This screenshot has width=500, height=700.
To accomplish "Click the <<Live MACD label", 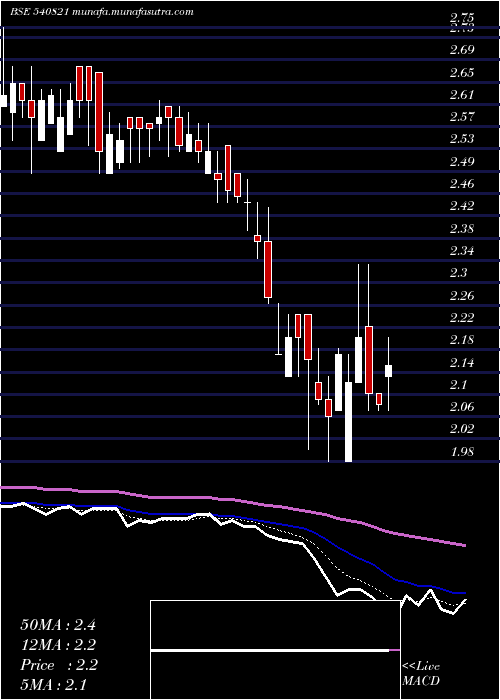I will click(421, 674).
